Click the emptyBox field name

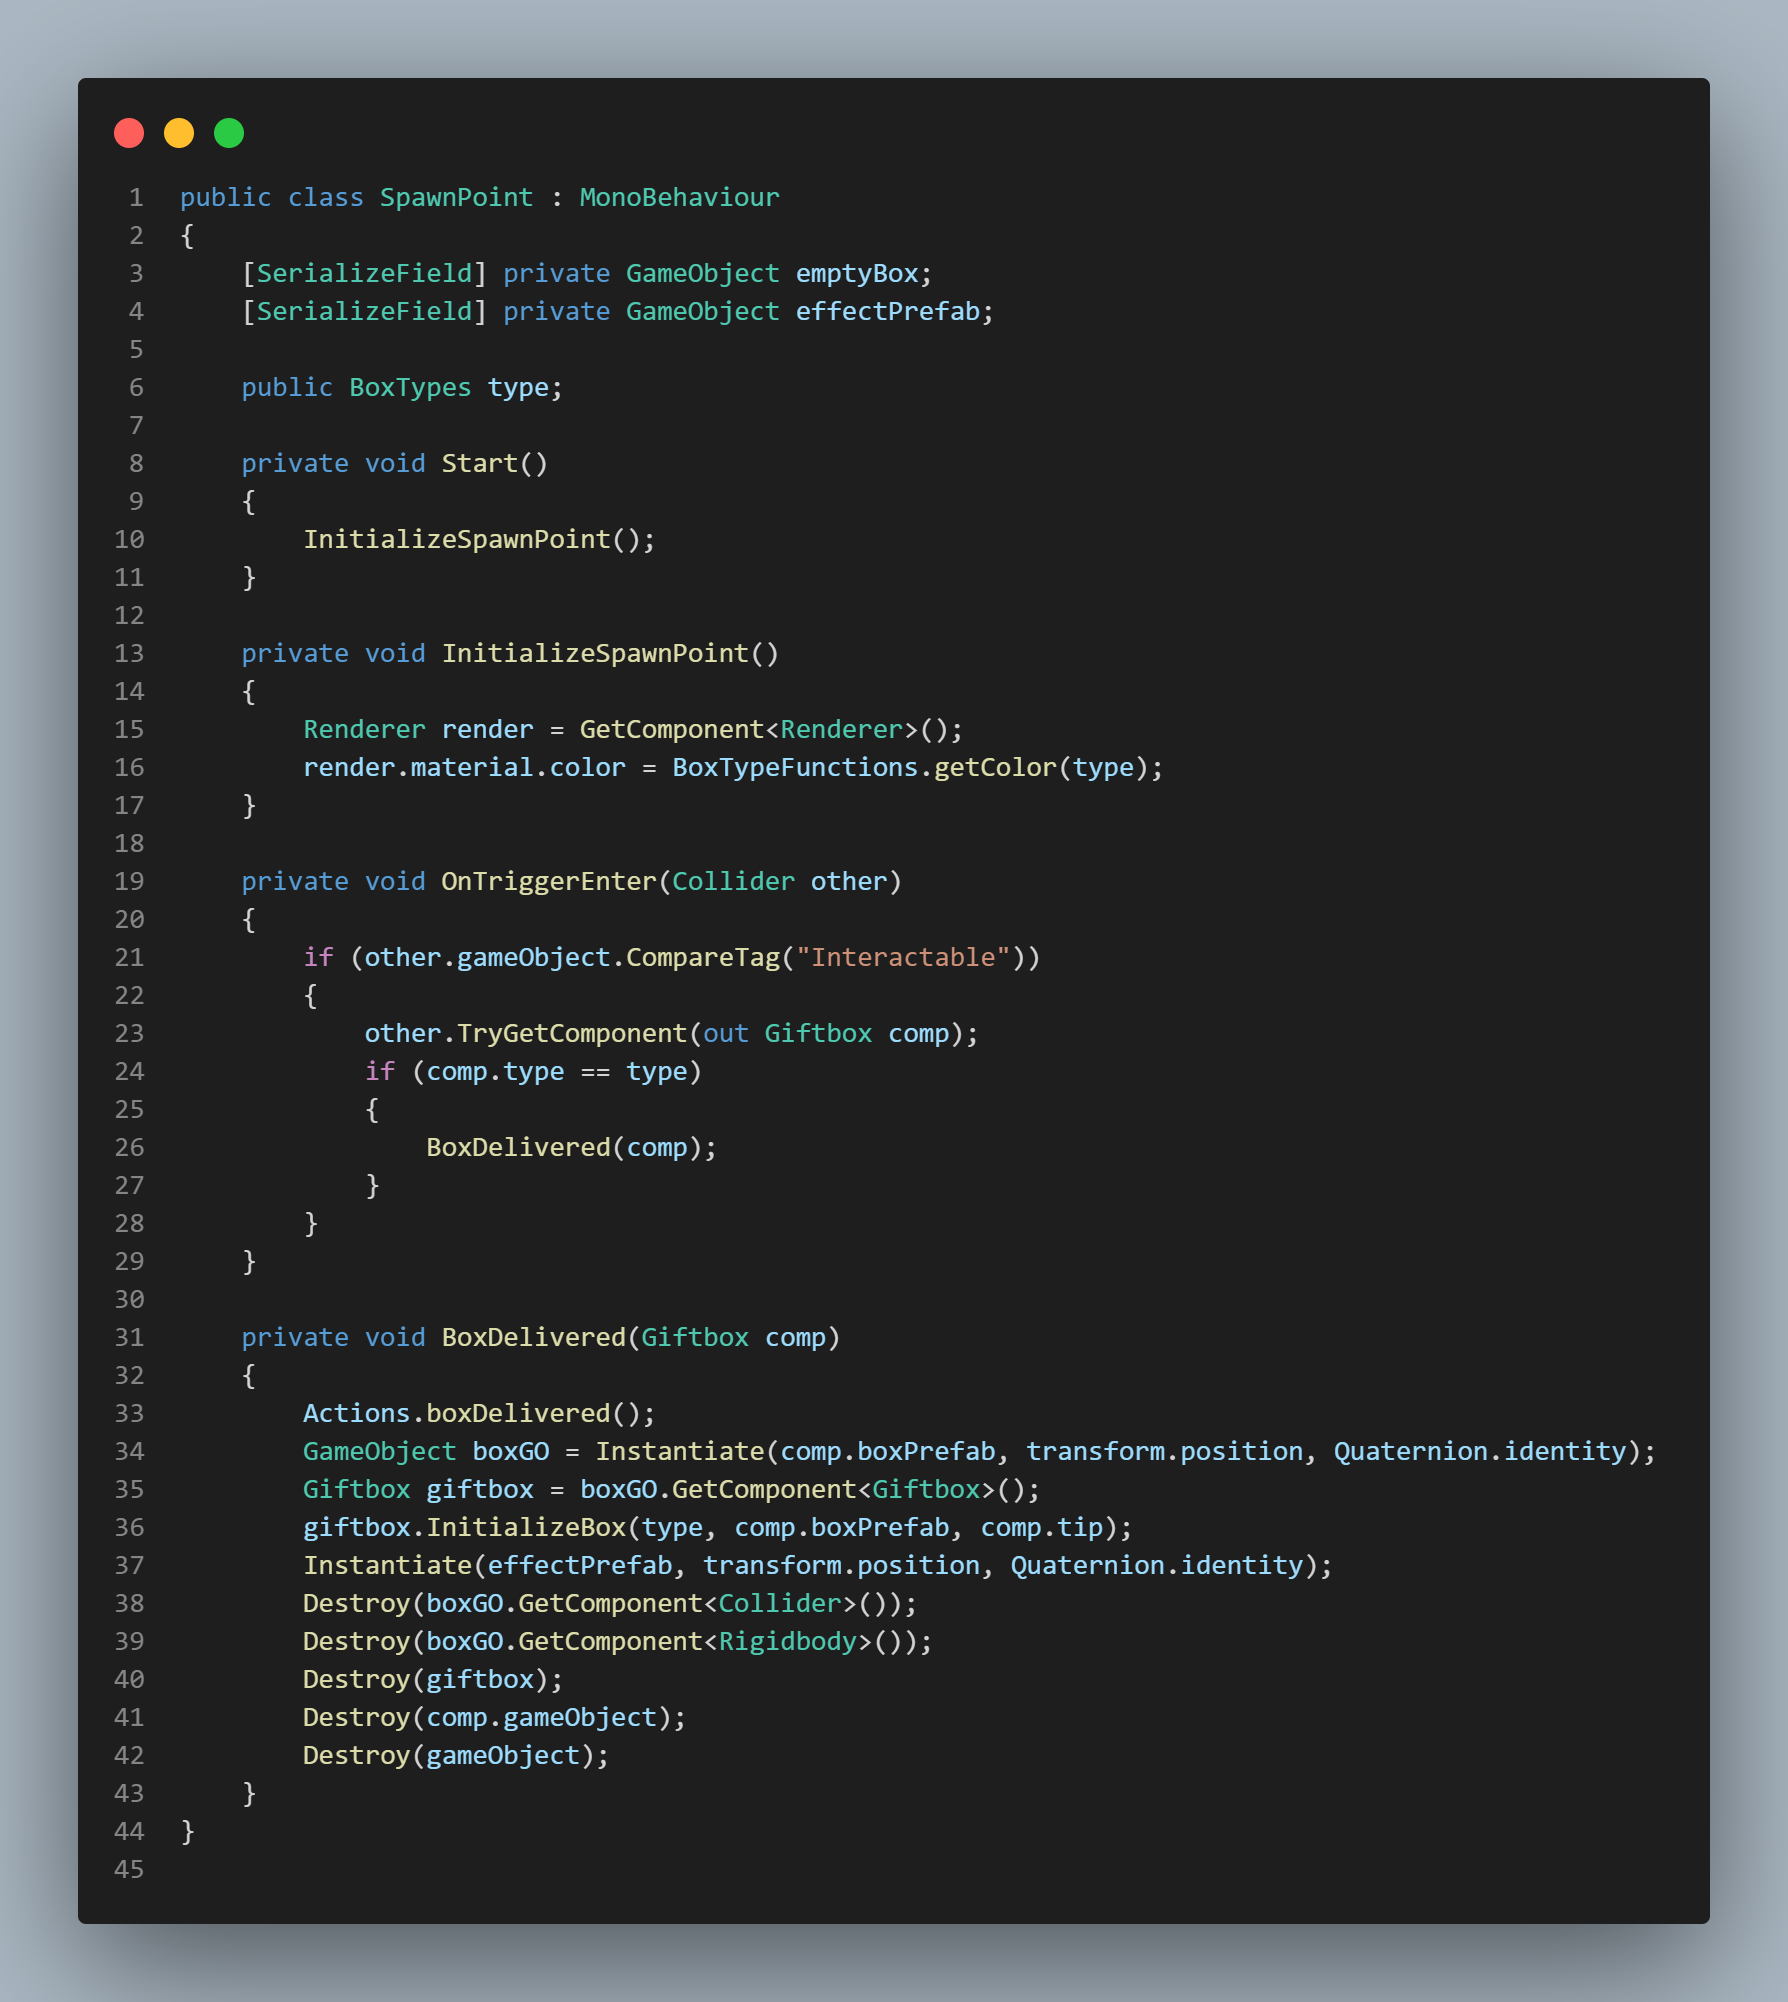pos(856,273)
